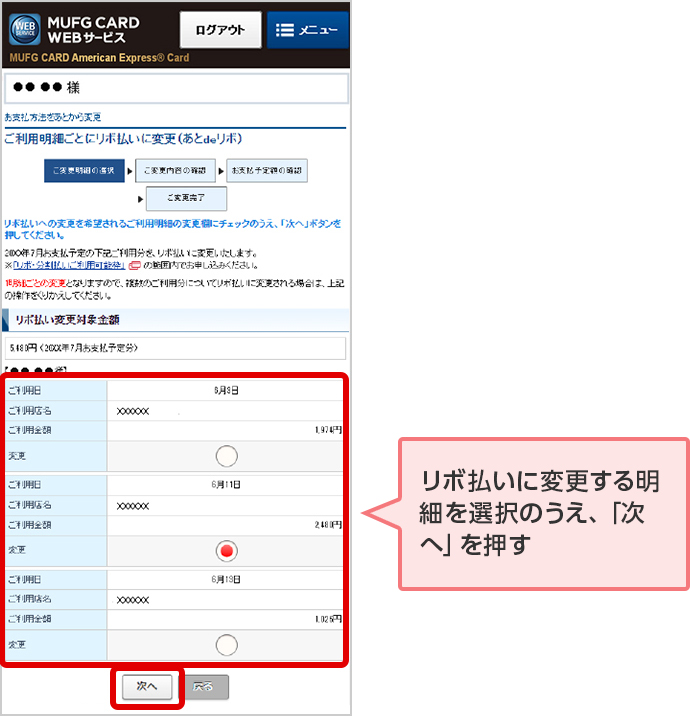Click the cardholder name box showing 様

tap(176, 87)
